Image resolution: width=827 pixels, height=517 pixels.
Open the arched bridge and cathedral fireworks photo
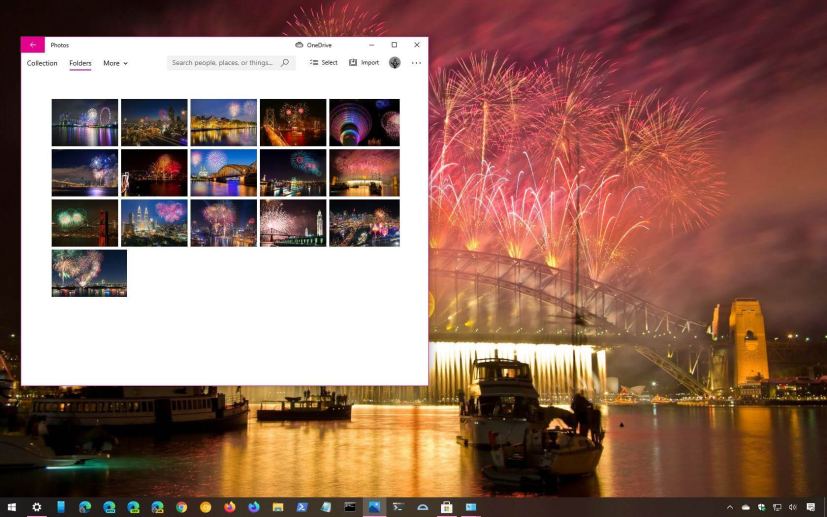(224, 173)
